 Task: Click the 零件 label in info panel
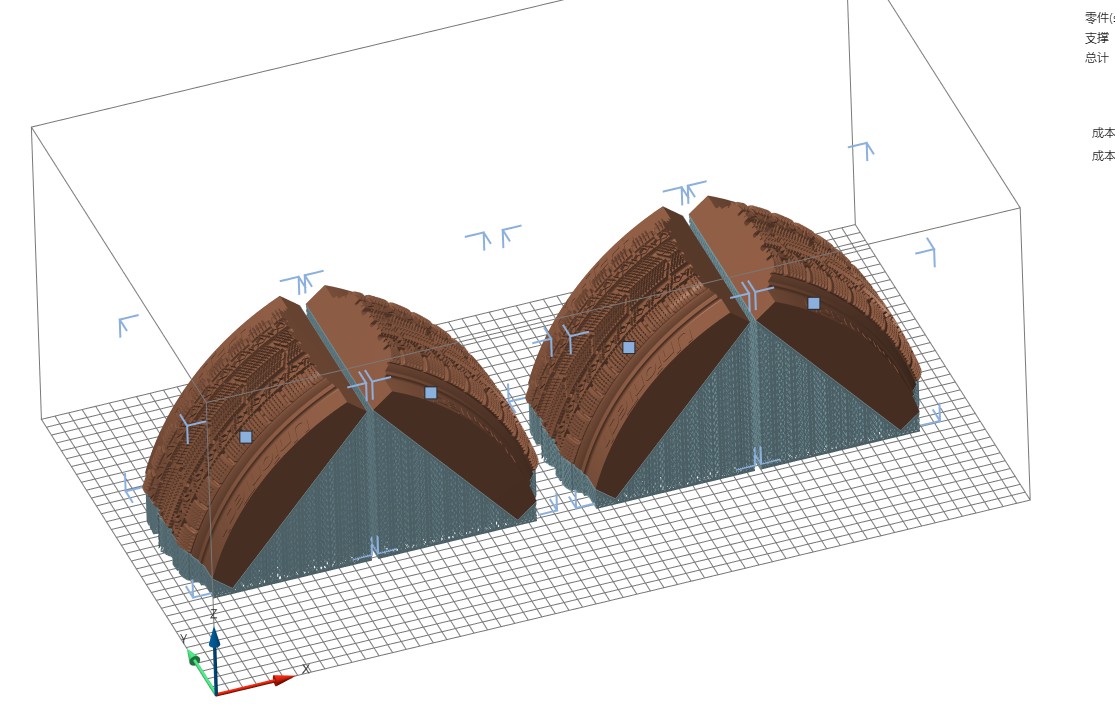1099,18
